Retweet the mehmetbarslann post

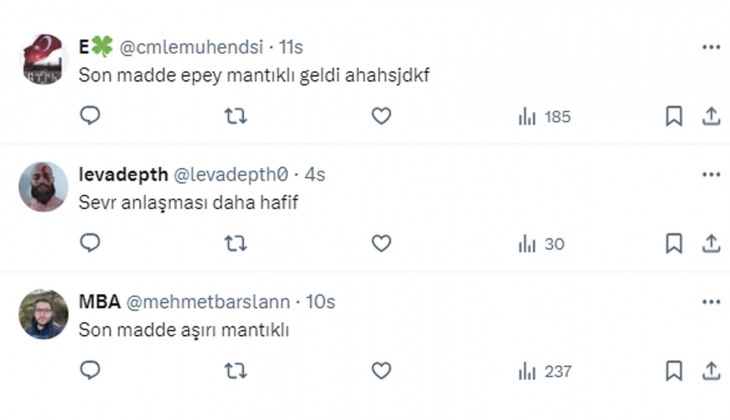(235, 371)
